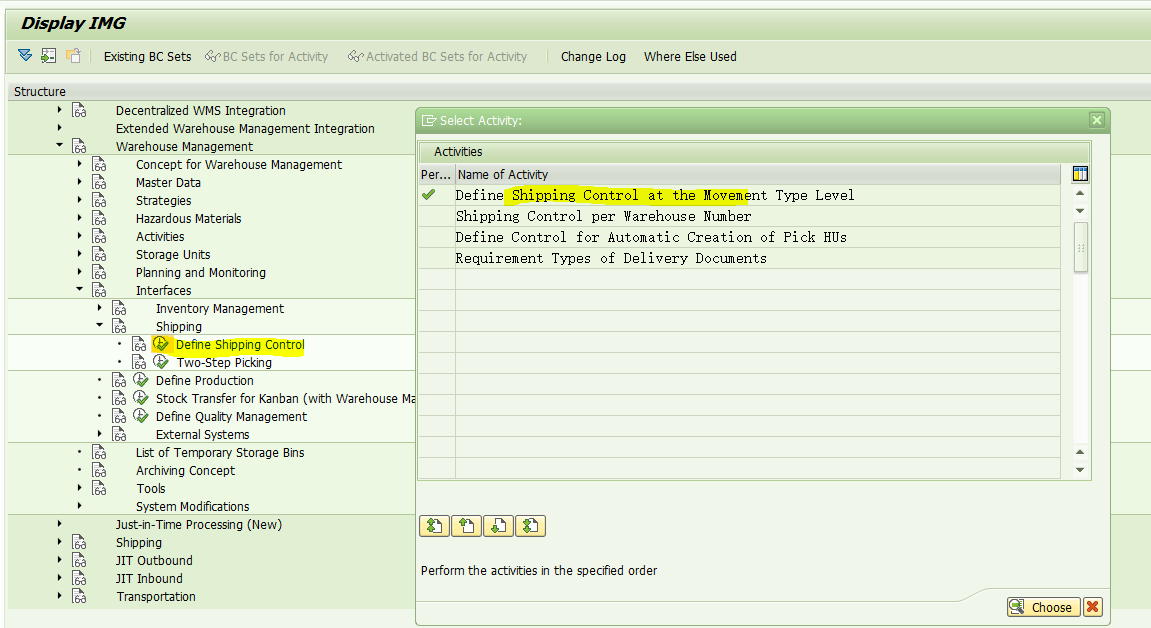The width and height of the screenshot is (1151, 628).
Task: Select the Define Shipping Control activity icon
Action: click(x=161, y=344)
